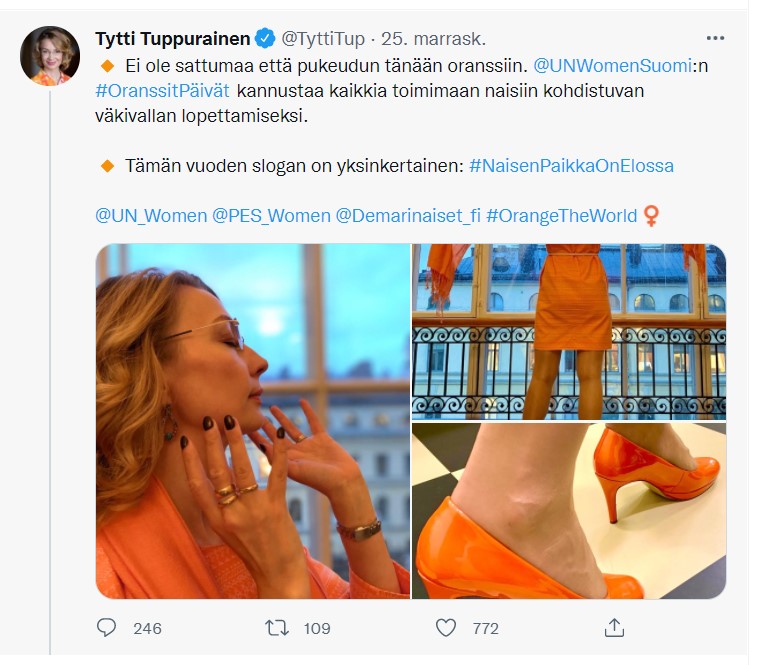This screenshot has height=665, width=772.
Task: Click the blue verified badge
Action: 265,39
